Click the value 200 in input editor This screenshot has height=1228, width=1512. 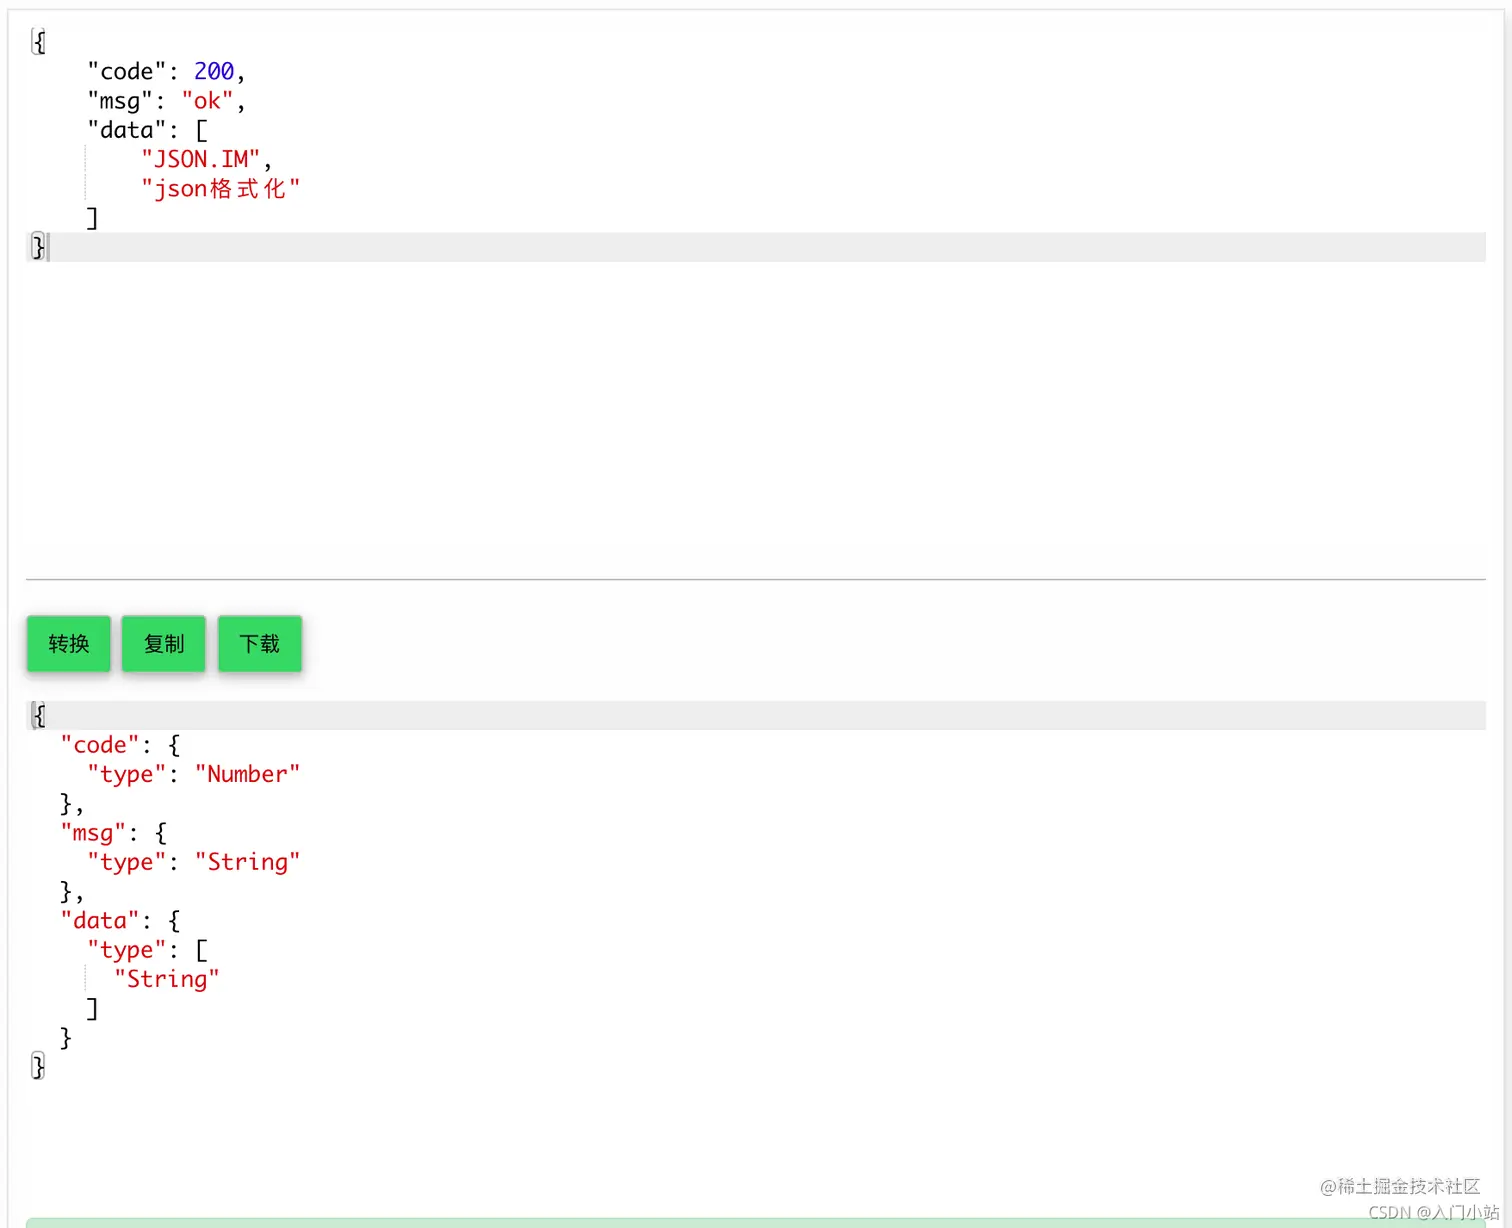click(x=214, y=72)
